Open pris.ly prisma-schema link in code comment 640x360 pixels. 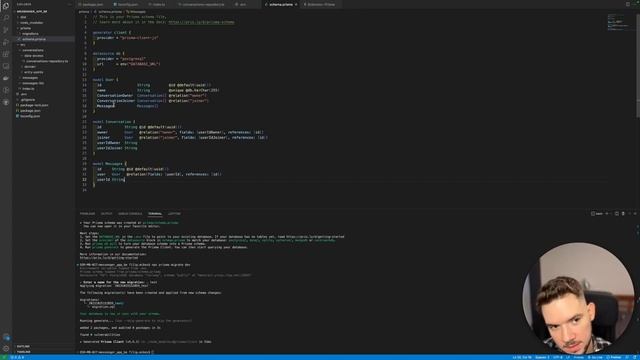[x=201, y=22]
